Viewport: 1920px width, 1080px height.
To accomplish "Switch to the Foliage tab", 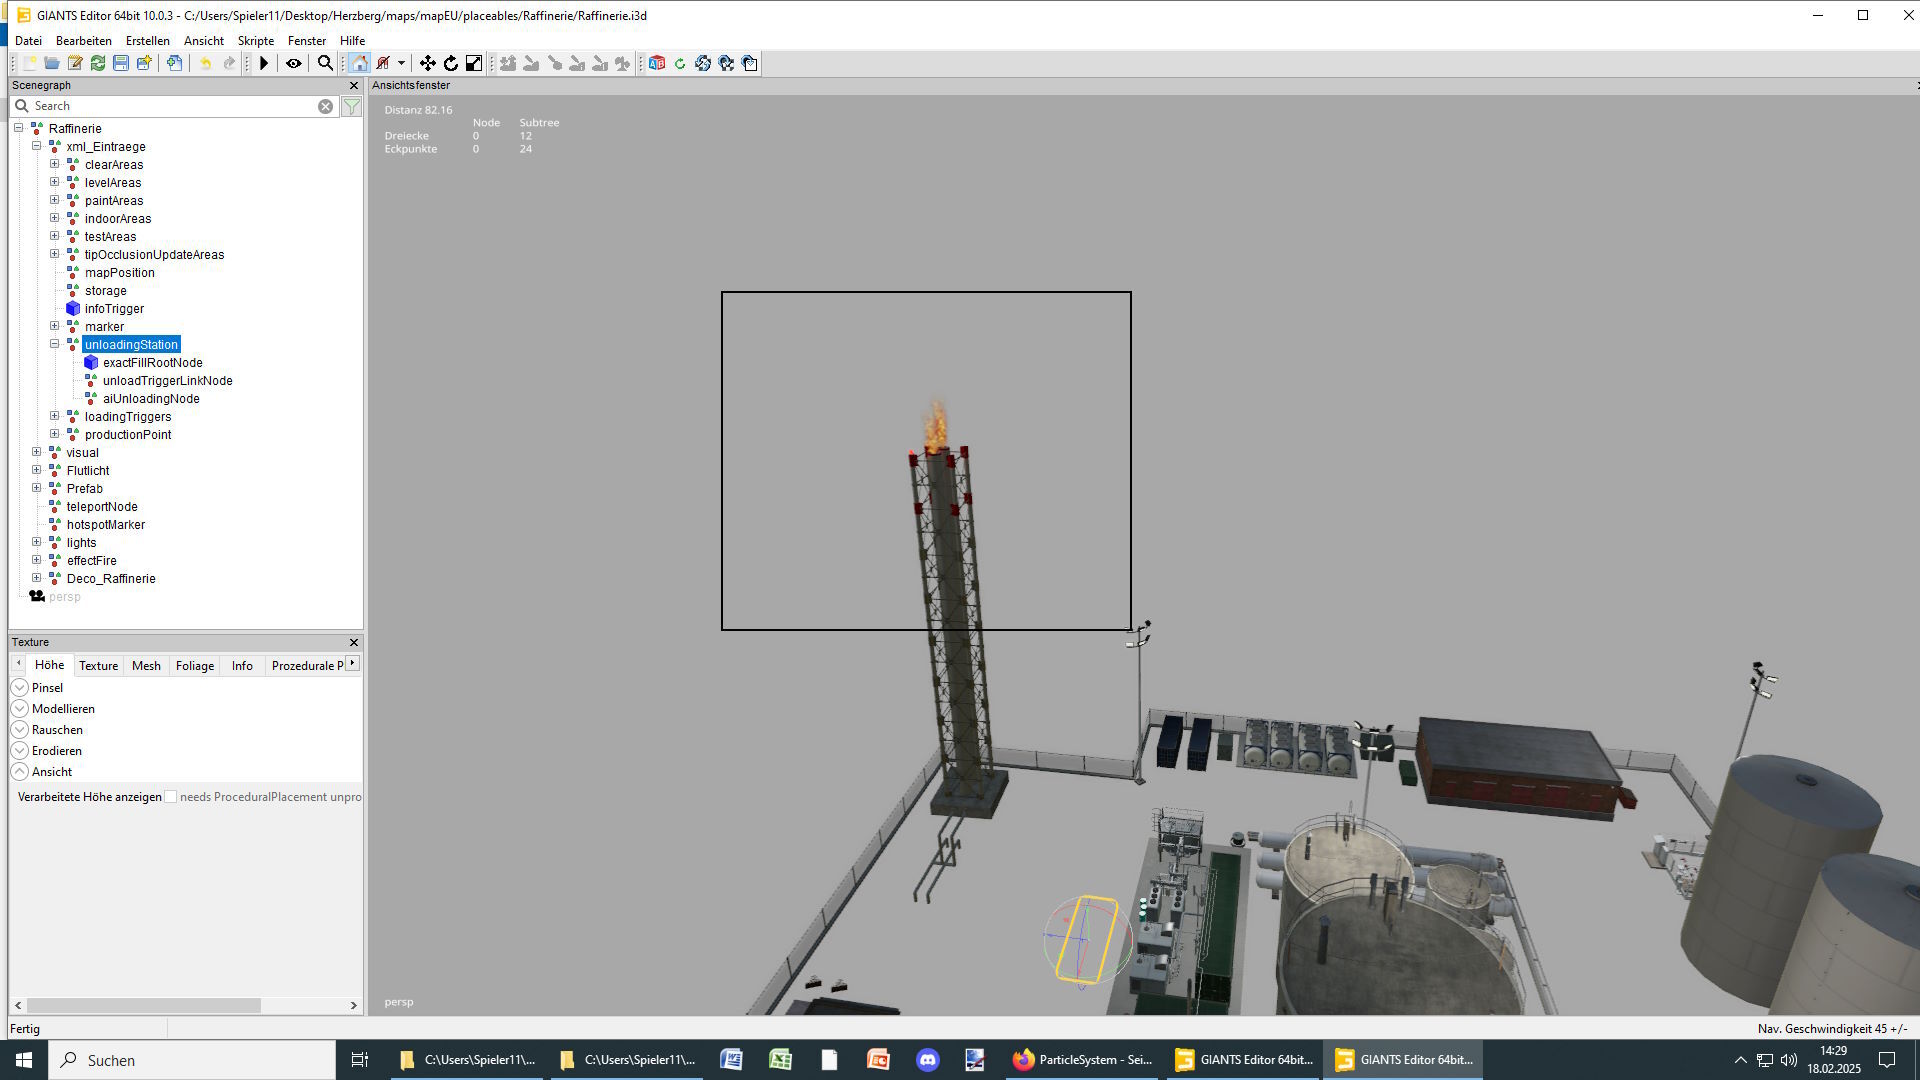I will click(194, 666).
